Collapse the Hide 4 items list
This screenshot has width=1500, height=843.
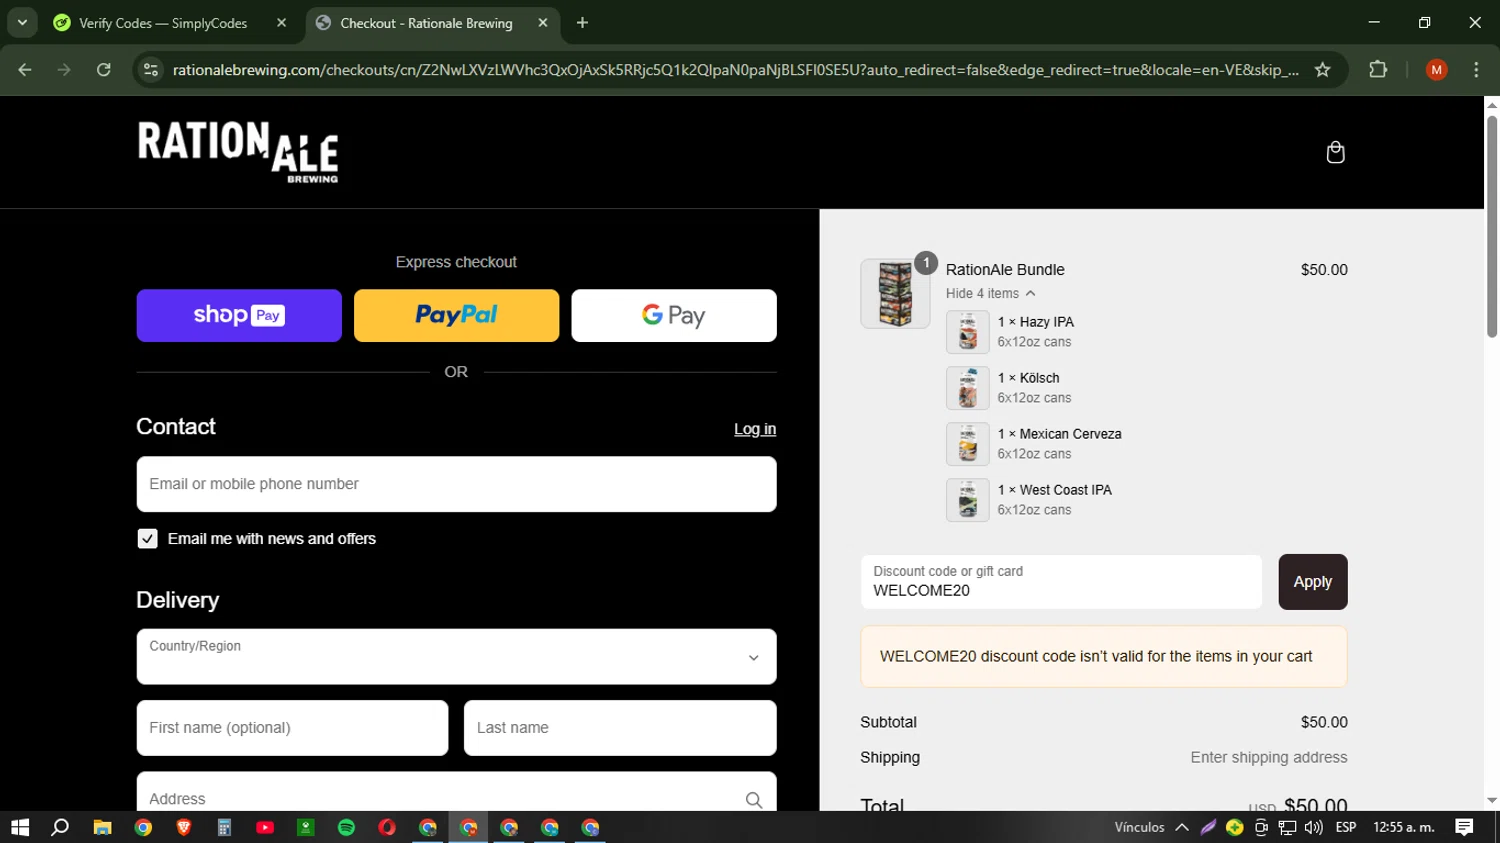pos(991,293)
